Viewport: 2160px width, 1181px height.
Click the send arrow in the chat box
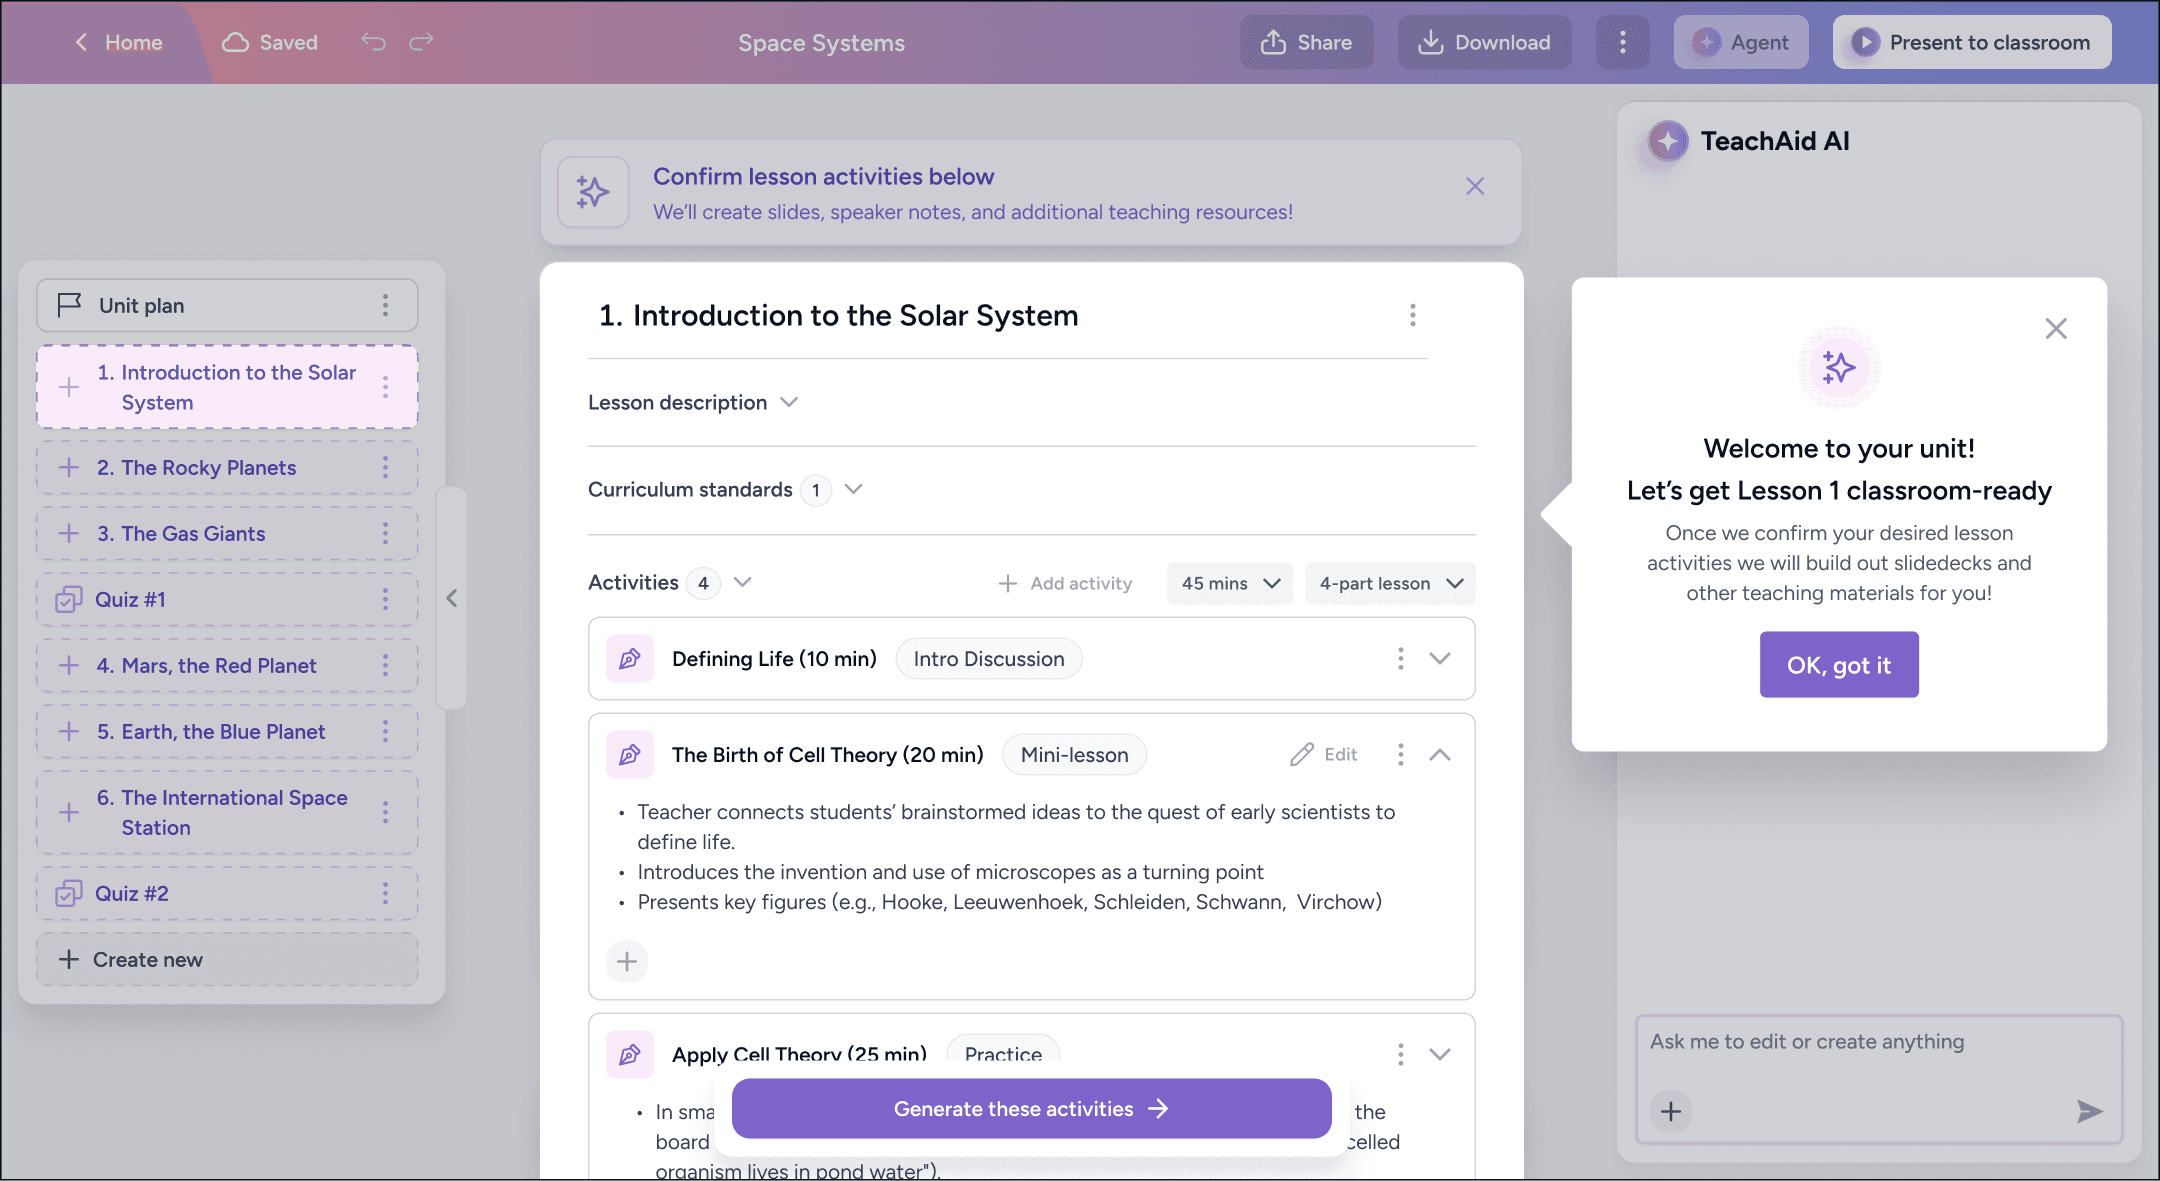click(x=2089, y=1111)
